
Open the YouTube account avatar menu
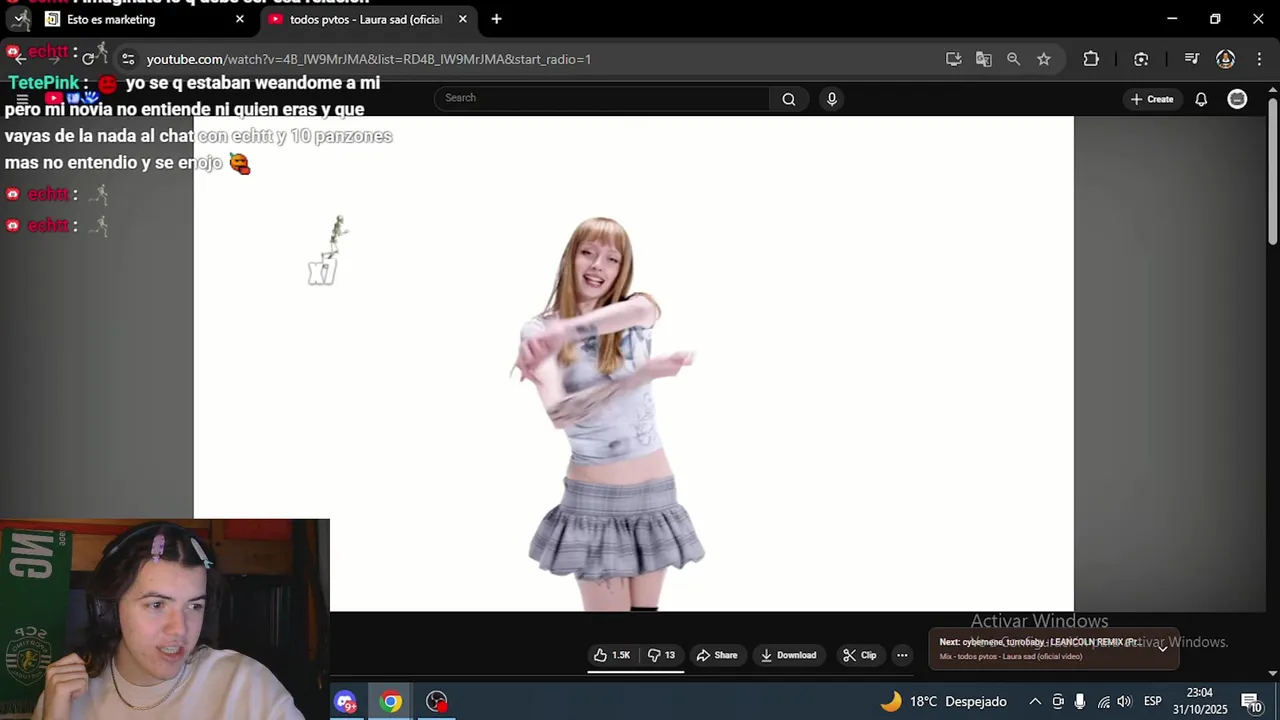click(x=1237, y=99)
